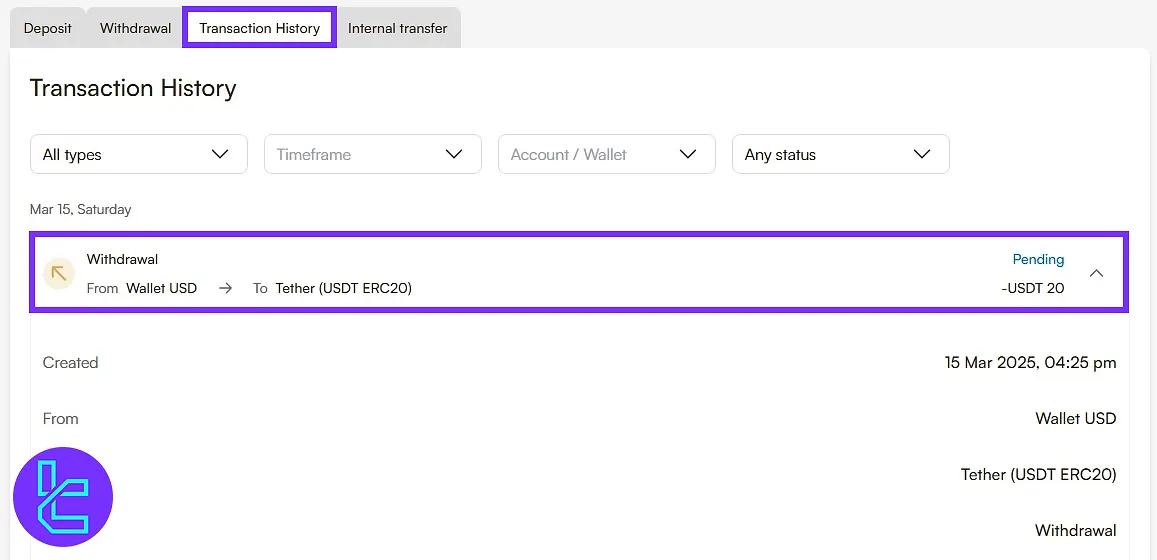
Task: Click the Pending status label
Action: pyautogui.click(x=1038, y=260)
